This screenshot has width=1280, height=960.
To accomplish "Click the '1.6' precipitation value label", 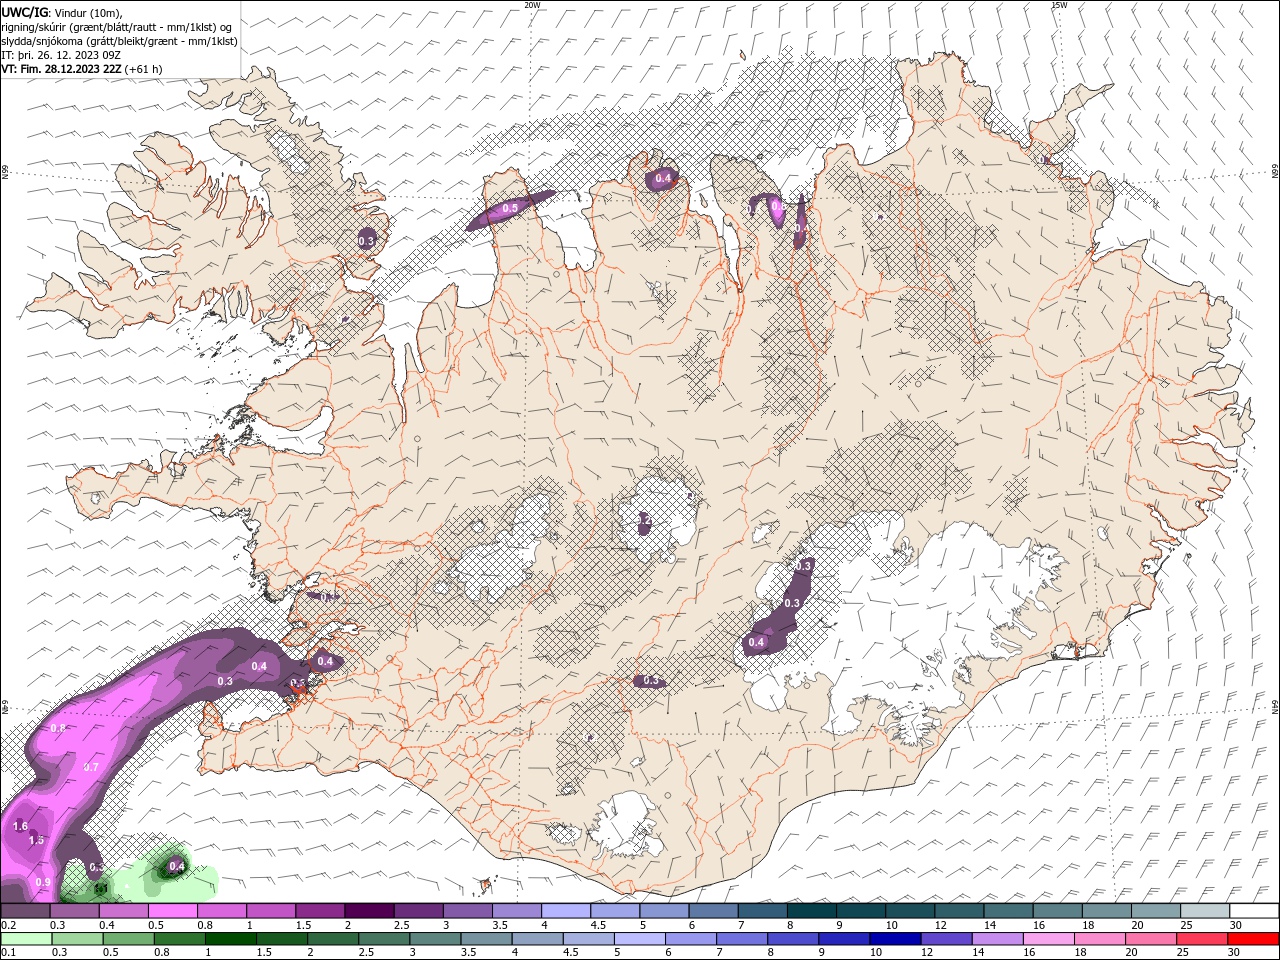I will tap(20, 827).
